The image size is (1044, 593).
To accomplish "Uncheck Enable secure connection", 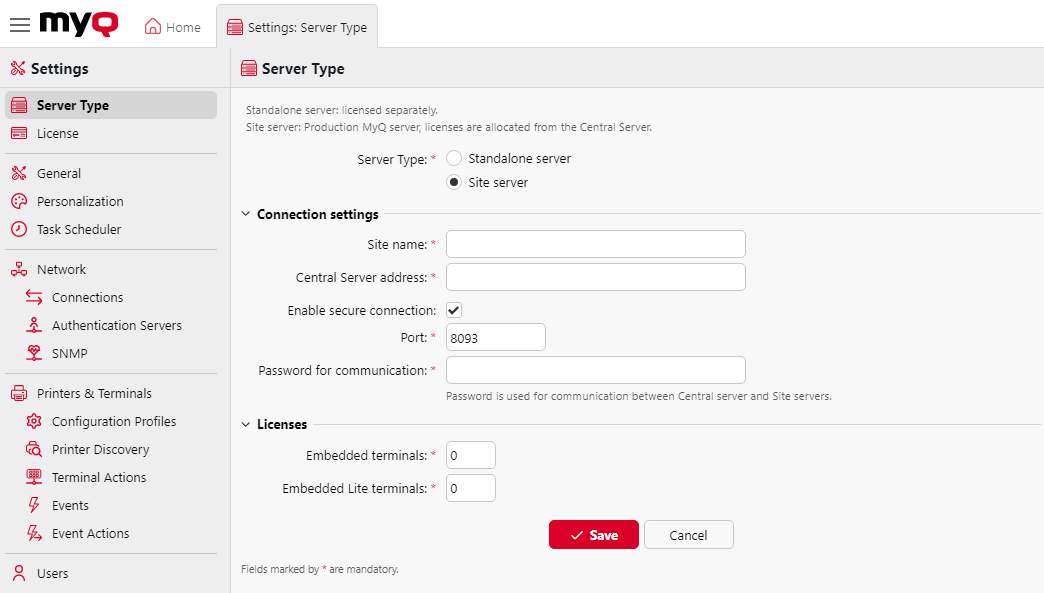I will tap(453, 310).
